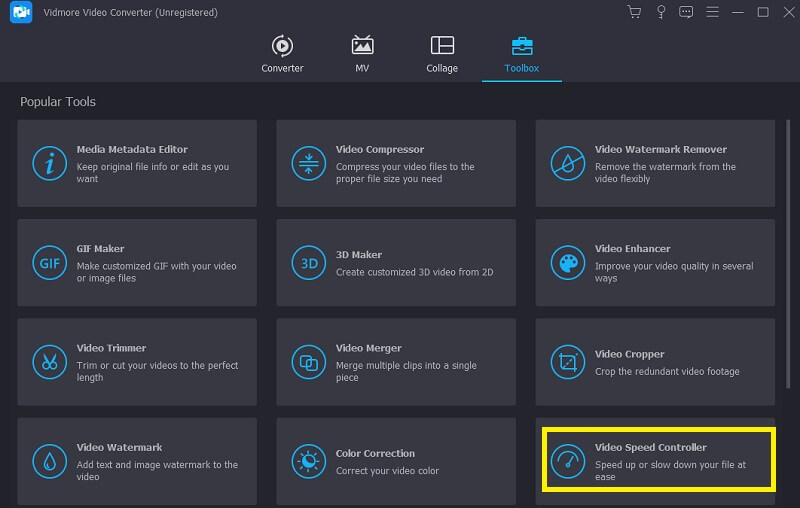The width and height of the screenshot is (800, 508).
Task: Open the GIF Maker icon
Action: click(x=49, y=262)
